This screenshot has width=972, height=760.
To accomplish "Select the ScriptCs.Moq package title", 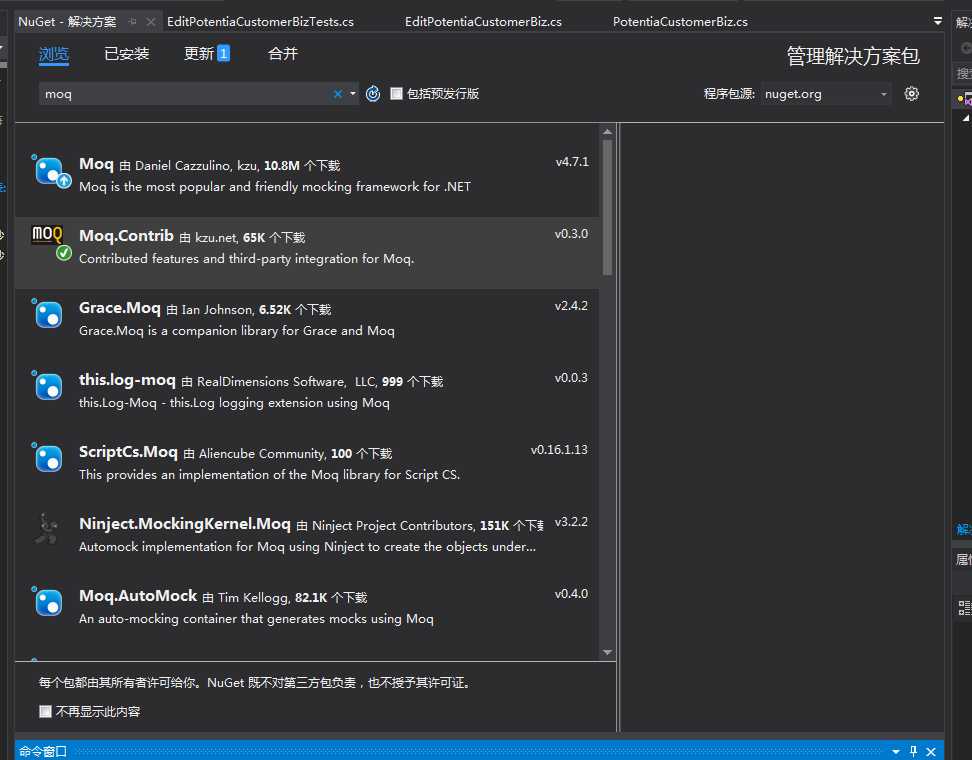I will tap(128, 452).
